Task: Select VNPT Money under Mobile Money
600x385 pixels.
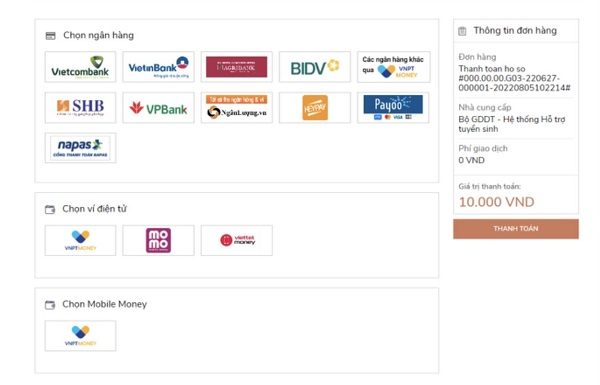Action: pyautogui.click(x=80, y=336)
